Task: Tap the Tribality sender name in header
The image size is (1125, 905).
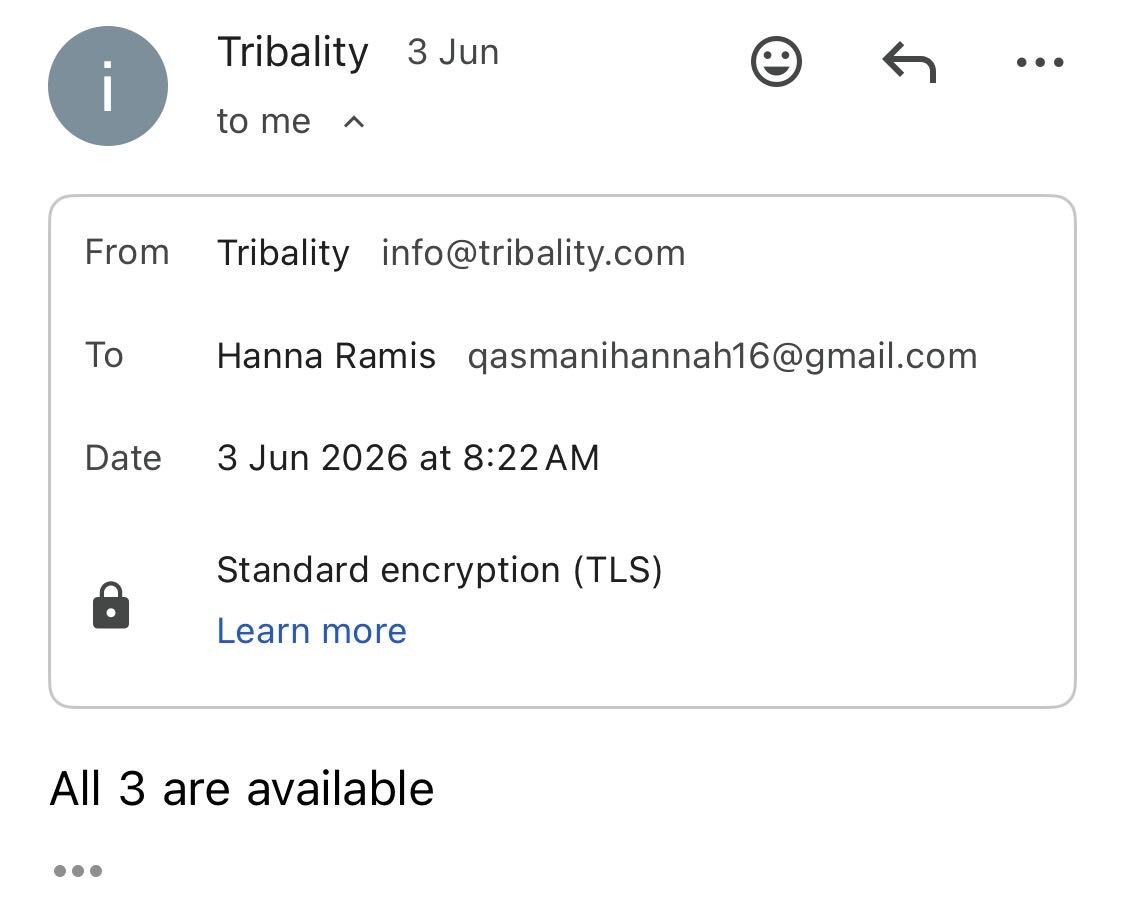Action: (293, 52)
